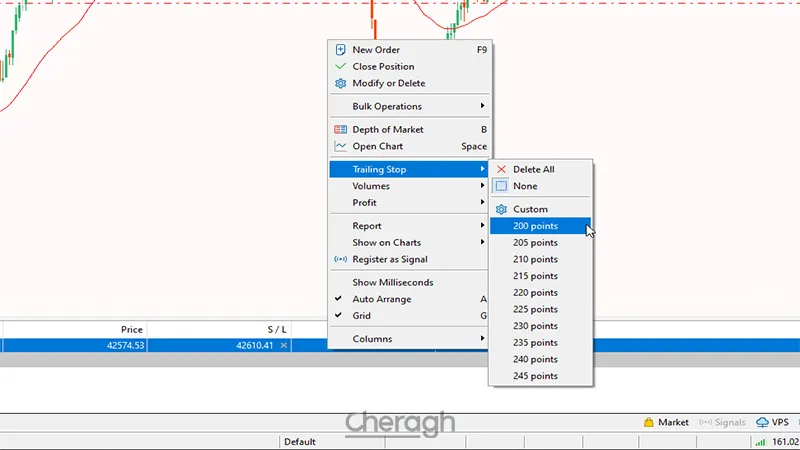The width and height of the screenshot is (800, 450).
Task: Toggle the Auto Arrange checkmark
Action: [339, 299]
